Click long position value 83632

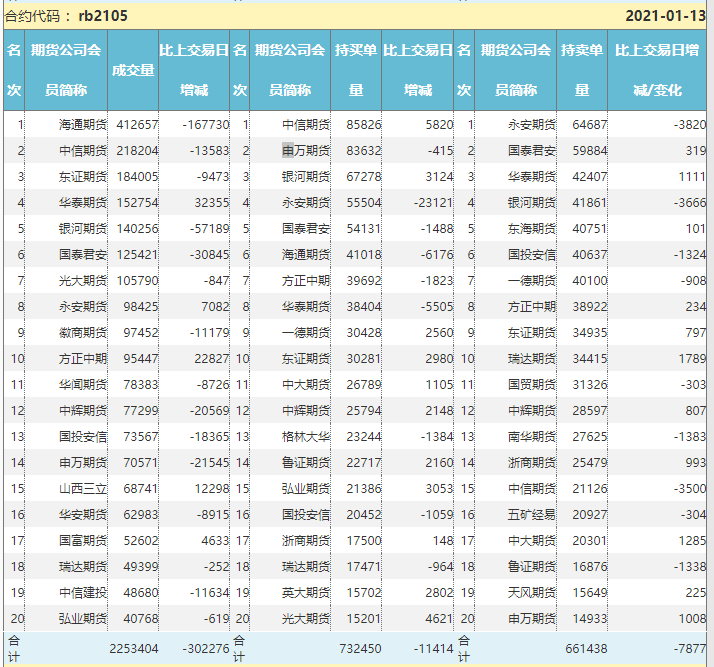363,150
